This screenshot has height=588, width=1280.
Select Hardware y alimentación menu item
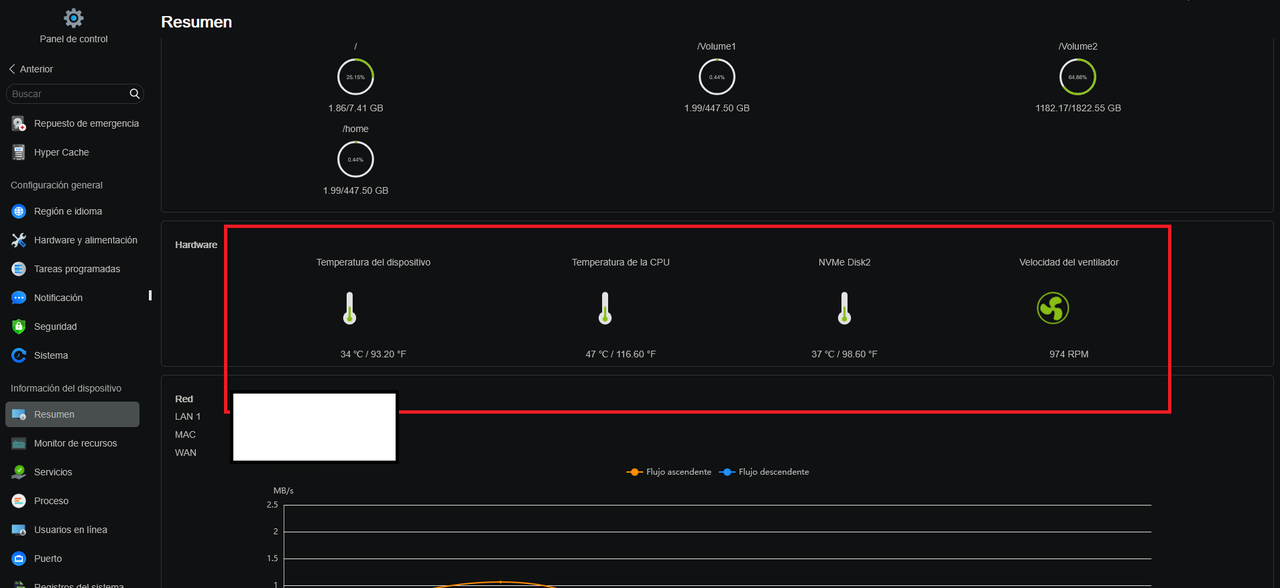[x=72, y=241]
